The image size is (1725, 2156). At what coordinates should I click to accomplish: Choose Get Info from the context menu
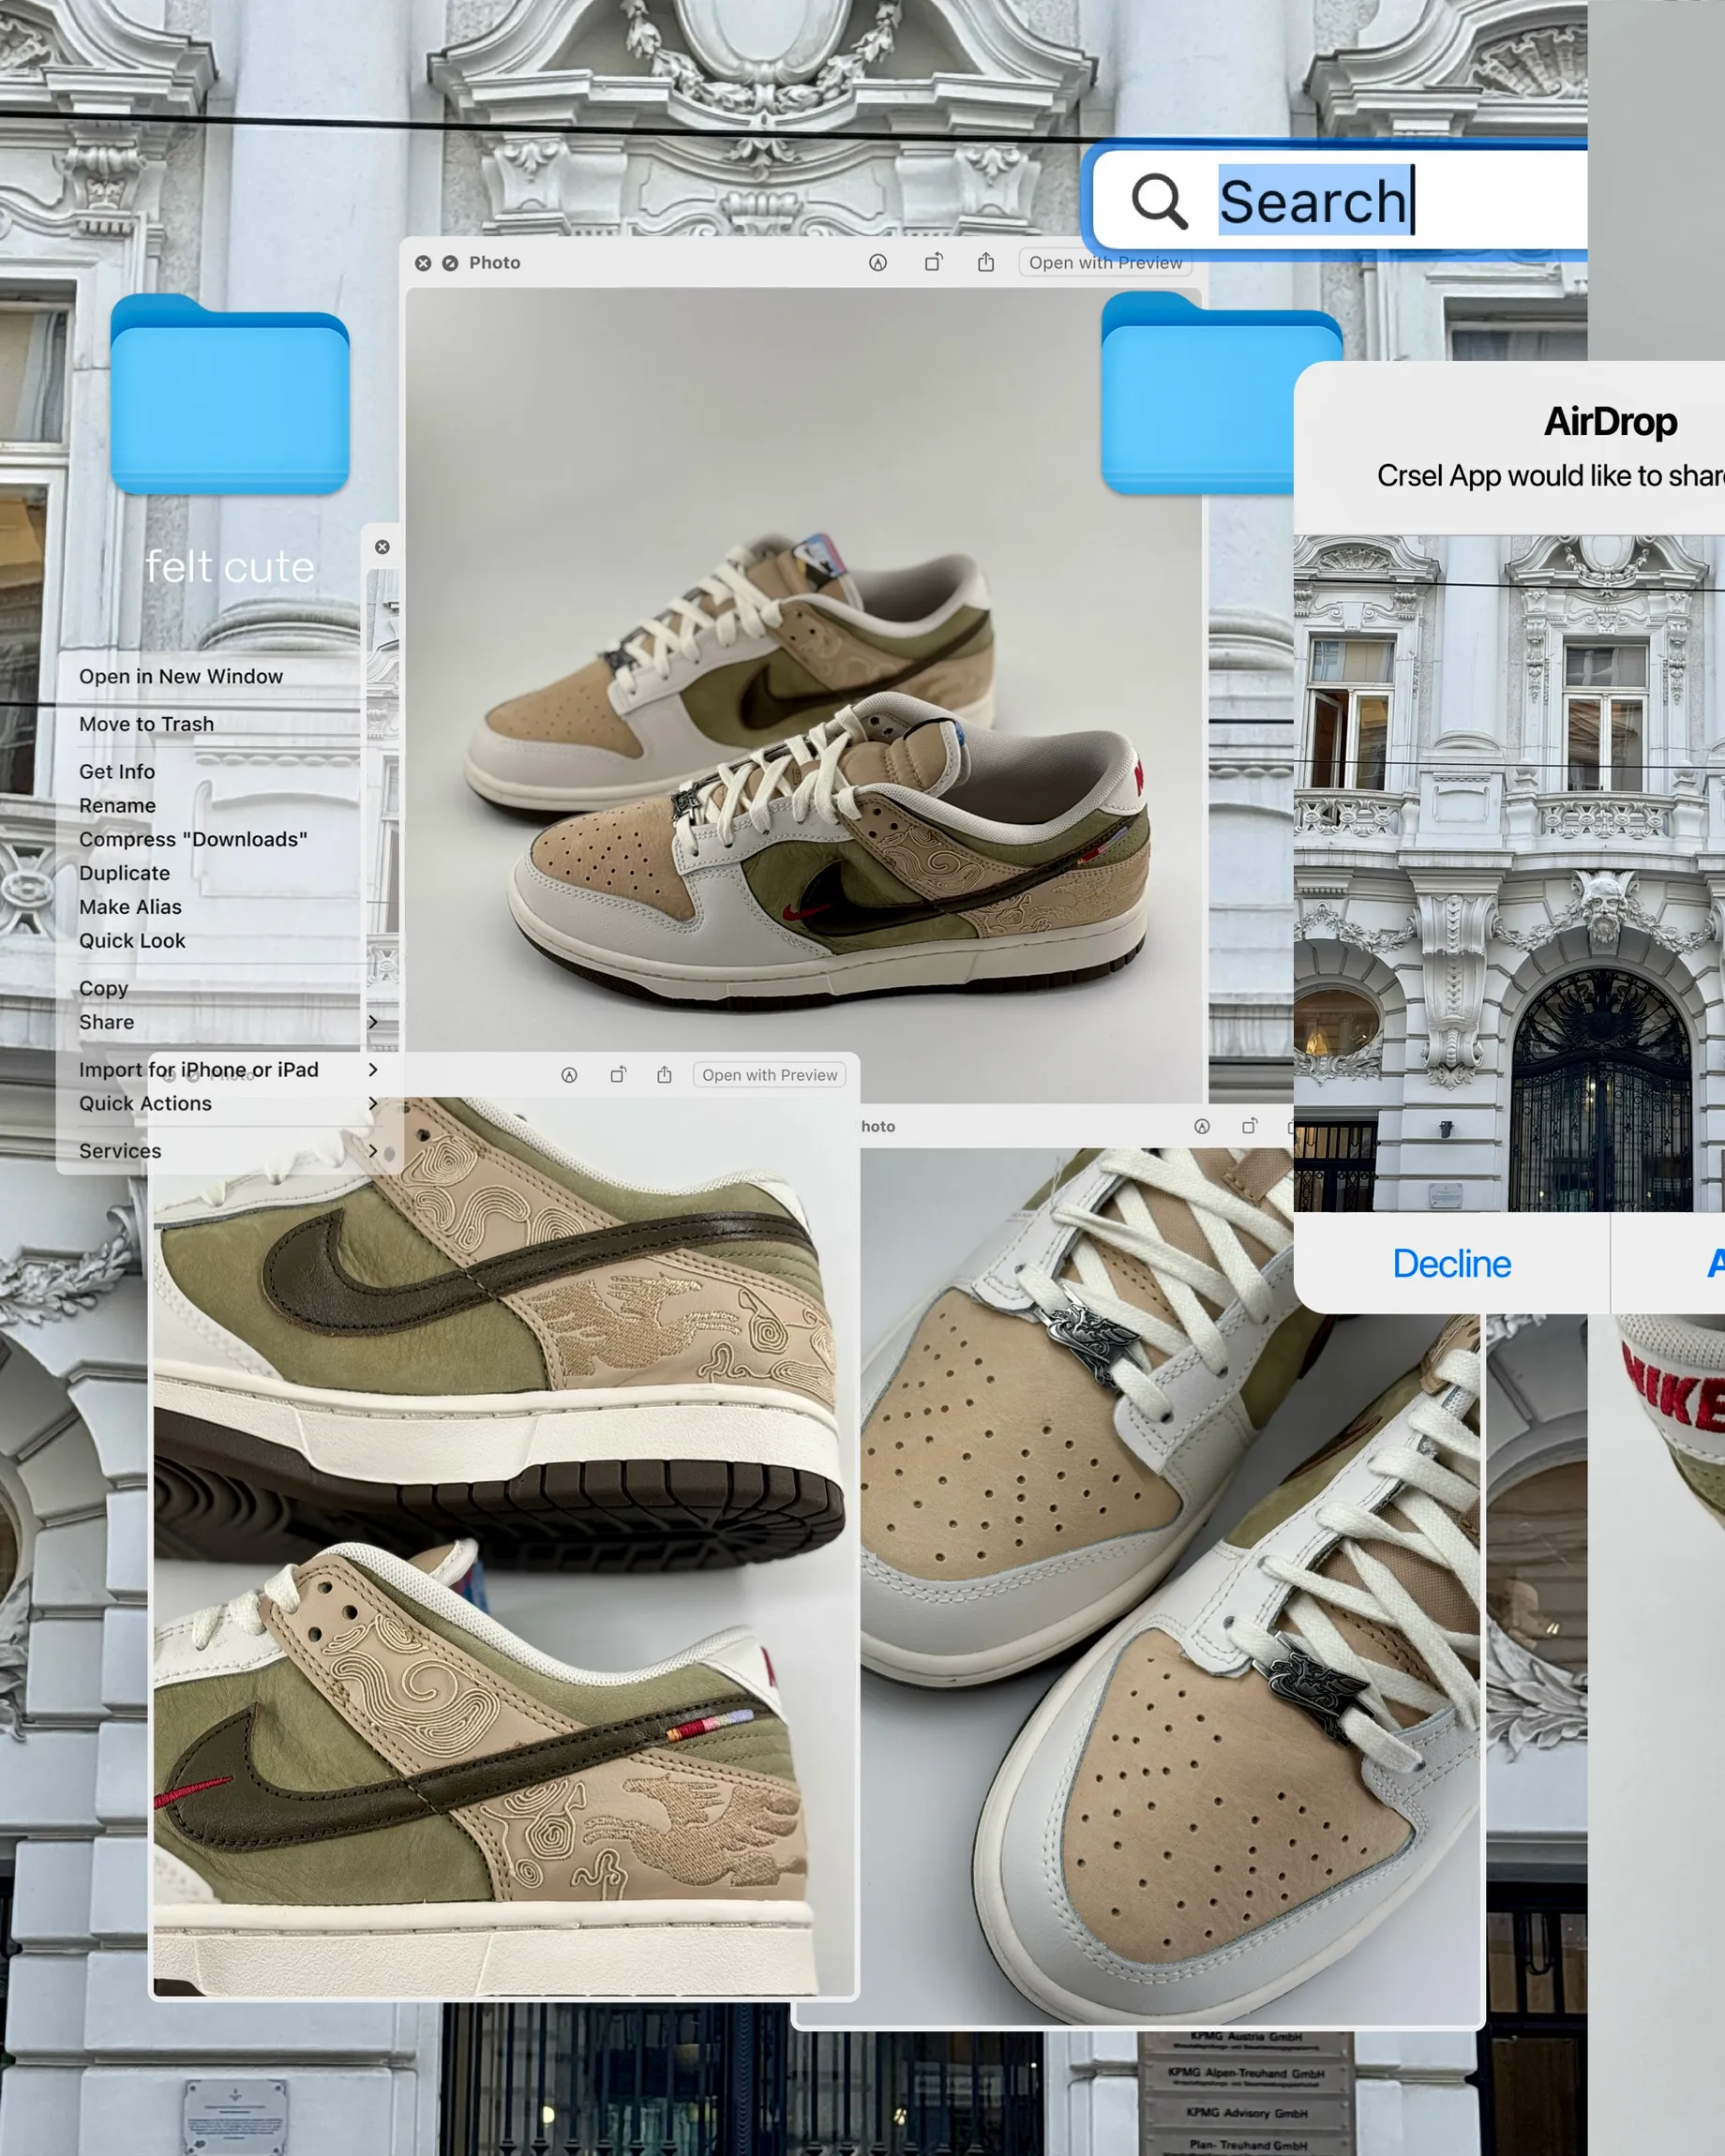[x=117, y=772]
